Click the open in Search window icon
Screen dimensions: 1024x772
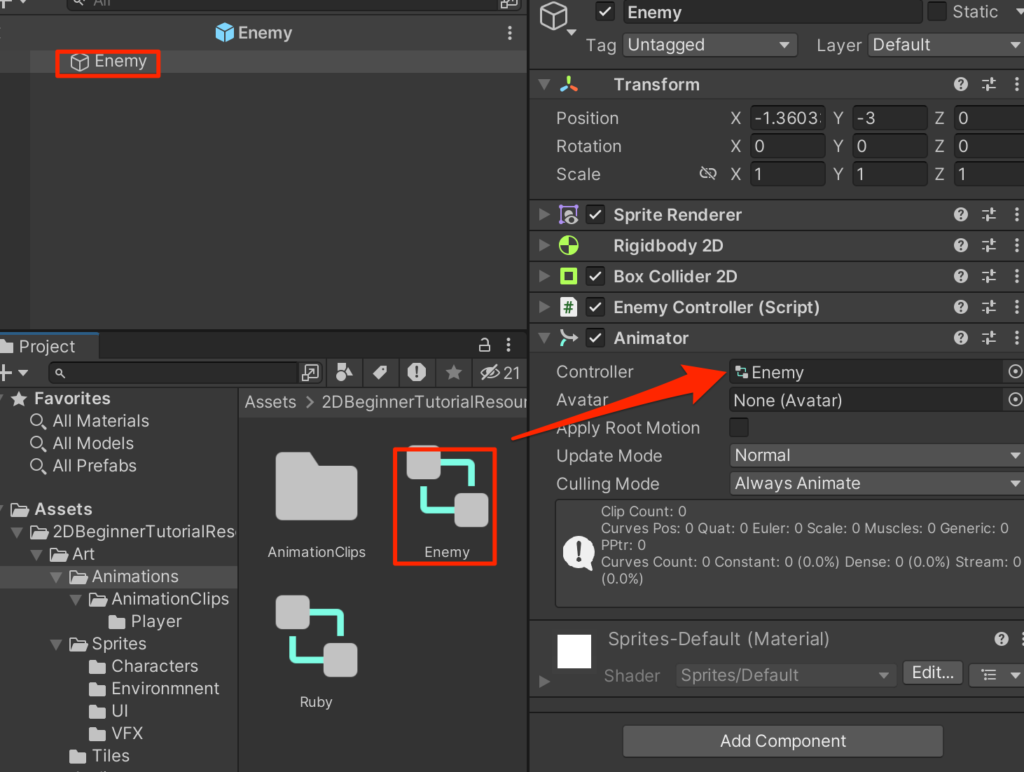[310, 372]
